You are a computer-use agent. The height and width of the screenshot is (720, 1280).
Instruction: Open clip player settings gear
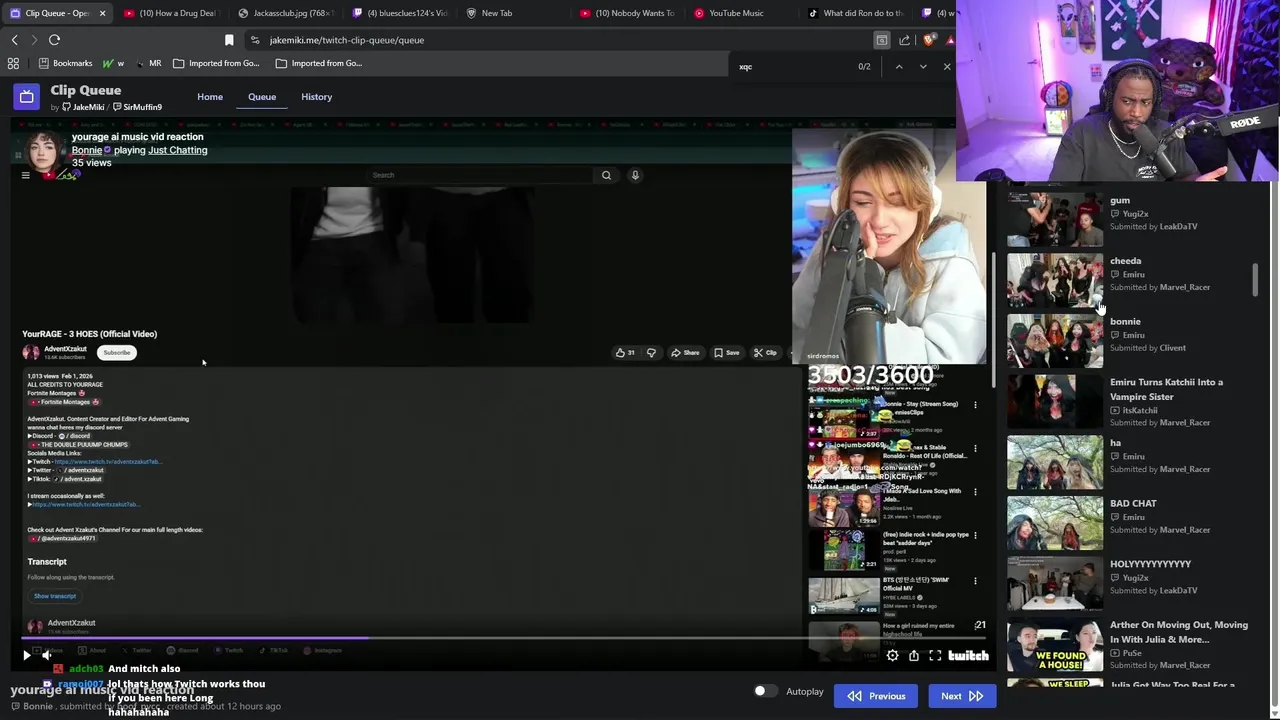[x=892, y=656]
